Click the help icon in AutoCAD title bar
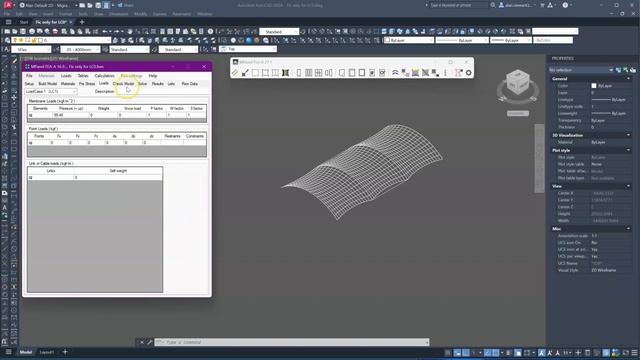 [565, 5]
